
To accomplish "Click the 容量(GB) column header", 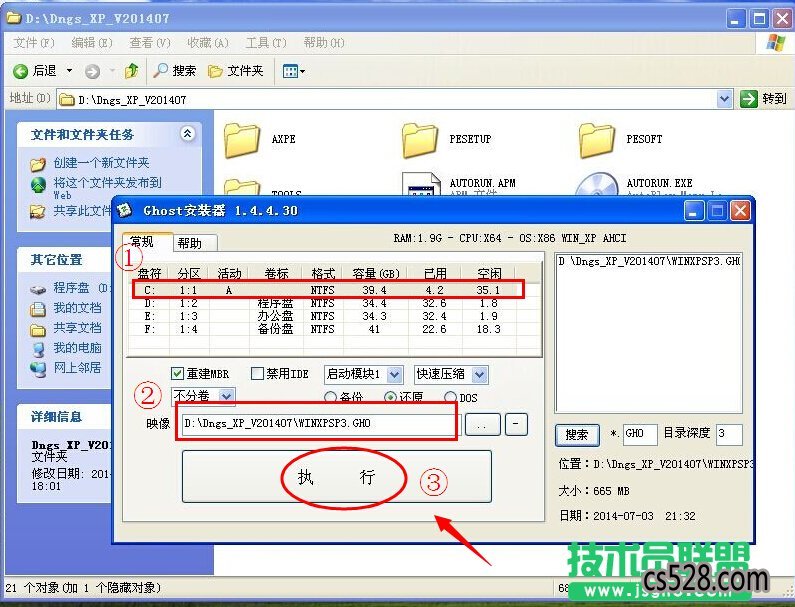I will tap(376, 274).
